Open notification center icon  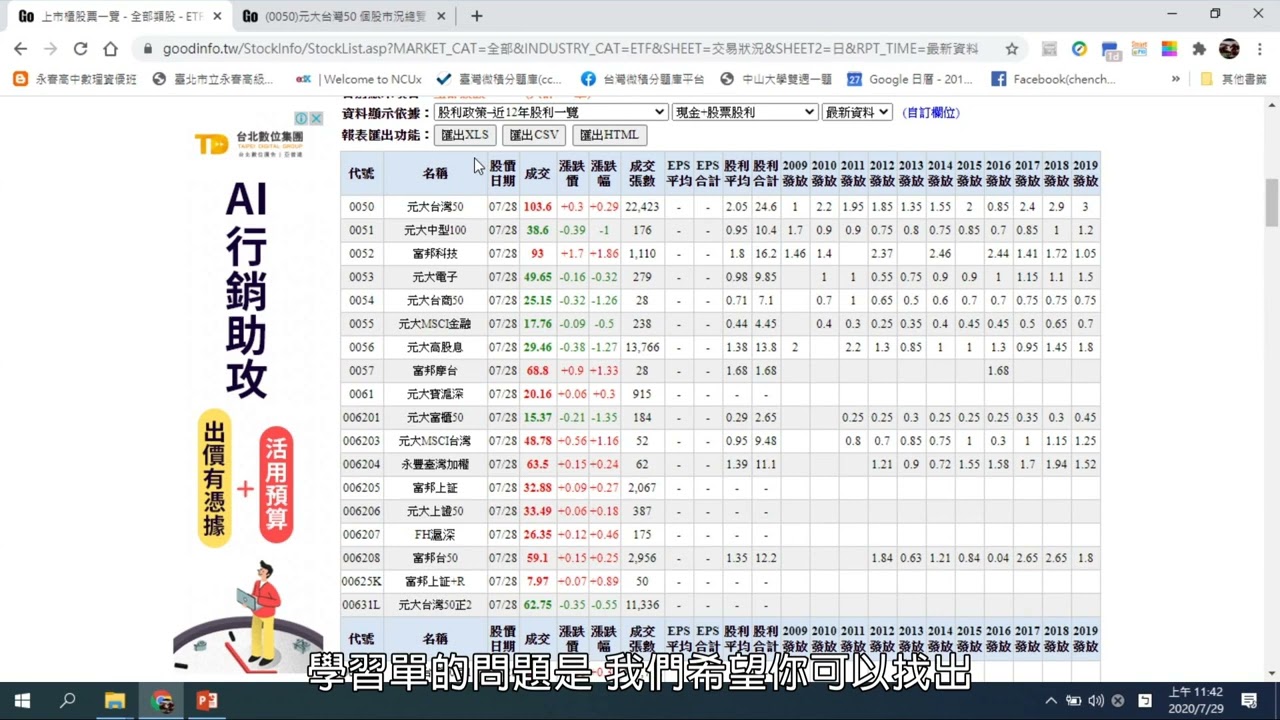(x=1249, y=701)
